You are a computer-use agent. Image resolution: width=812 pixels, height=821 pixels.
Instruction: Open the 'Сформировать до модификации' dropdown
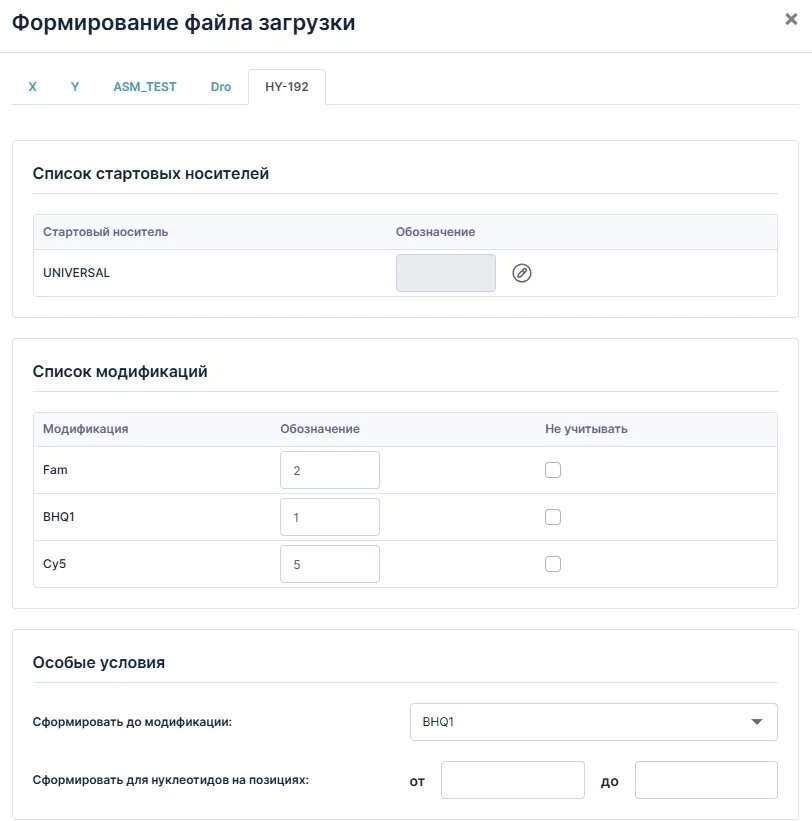(594, 722)
